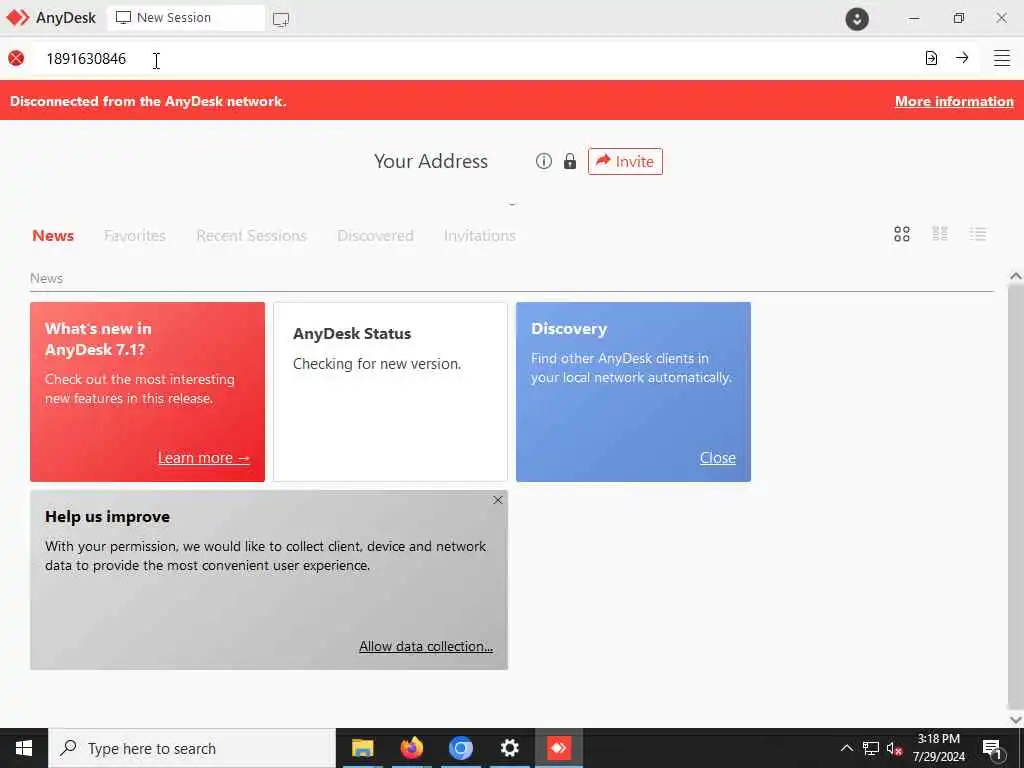Click the scrollbar up arrow
Viewport: 1024px width, 768px height.
pyautogui.click(x=1016, y=276)
